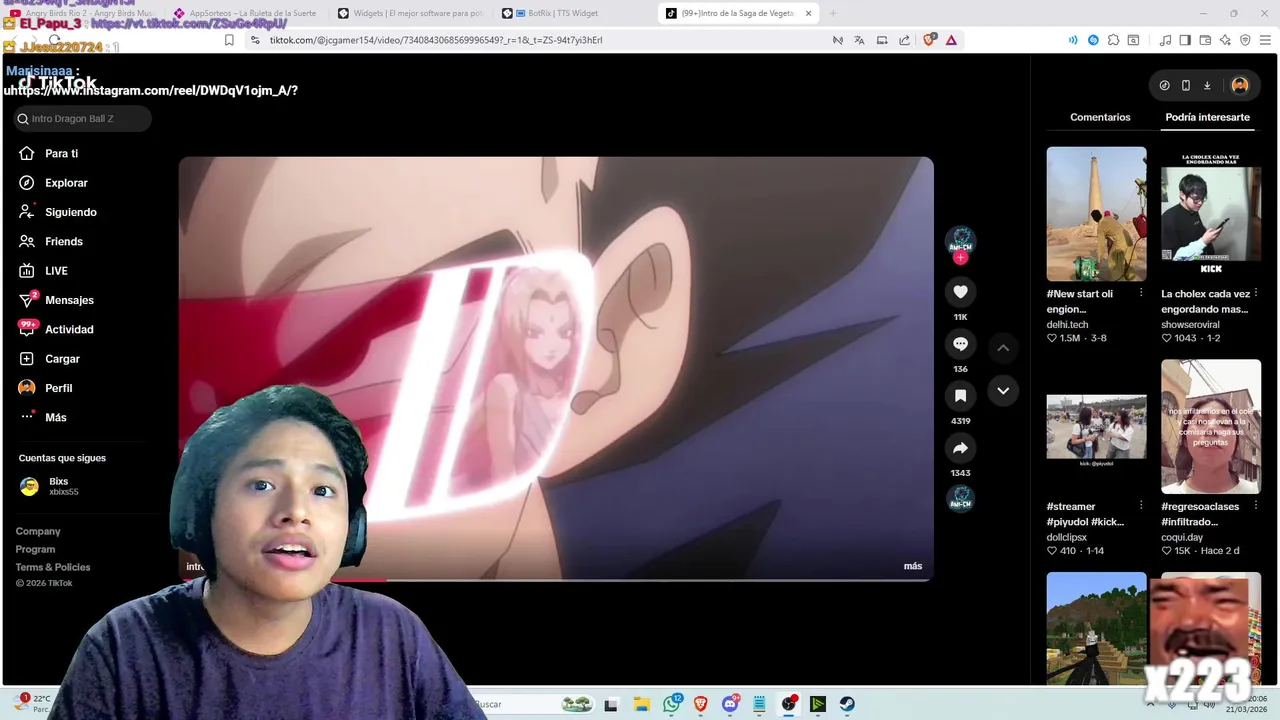The image size is (1280, 720).
Task: Click the video progress bar
Action: point(556,579)
